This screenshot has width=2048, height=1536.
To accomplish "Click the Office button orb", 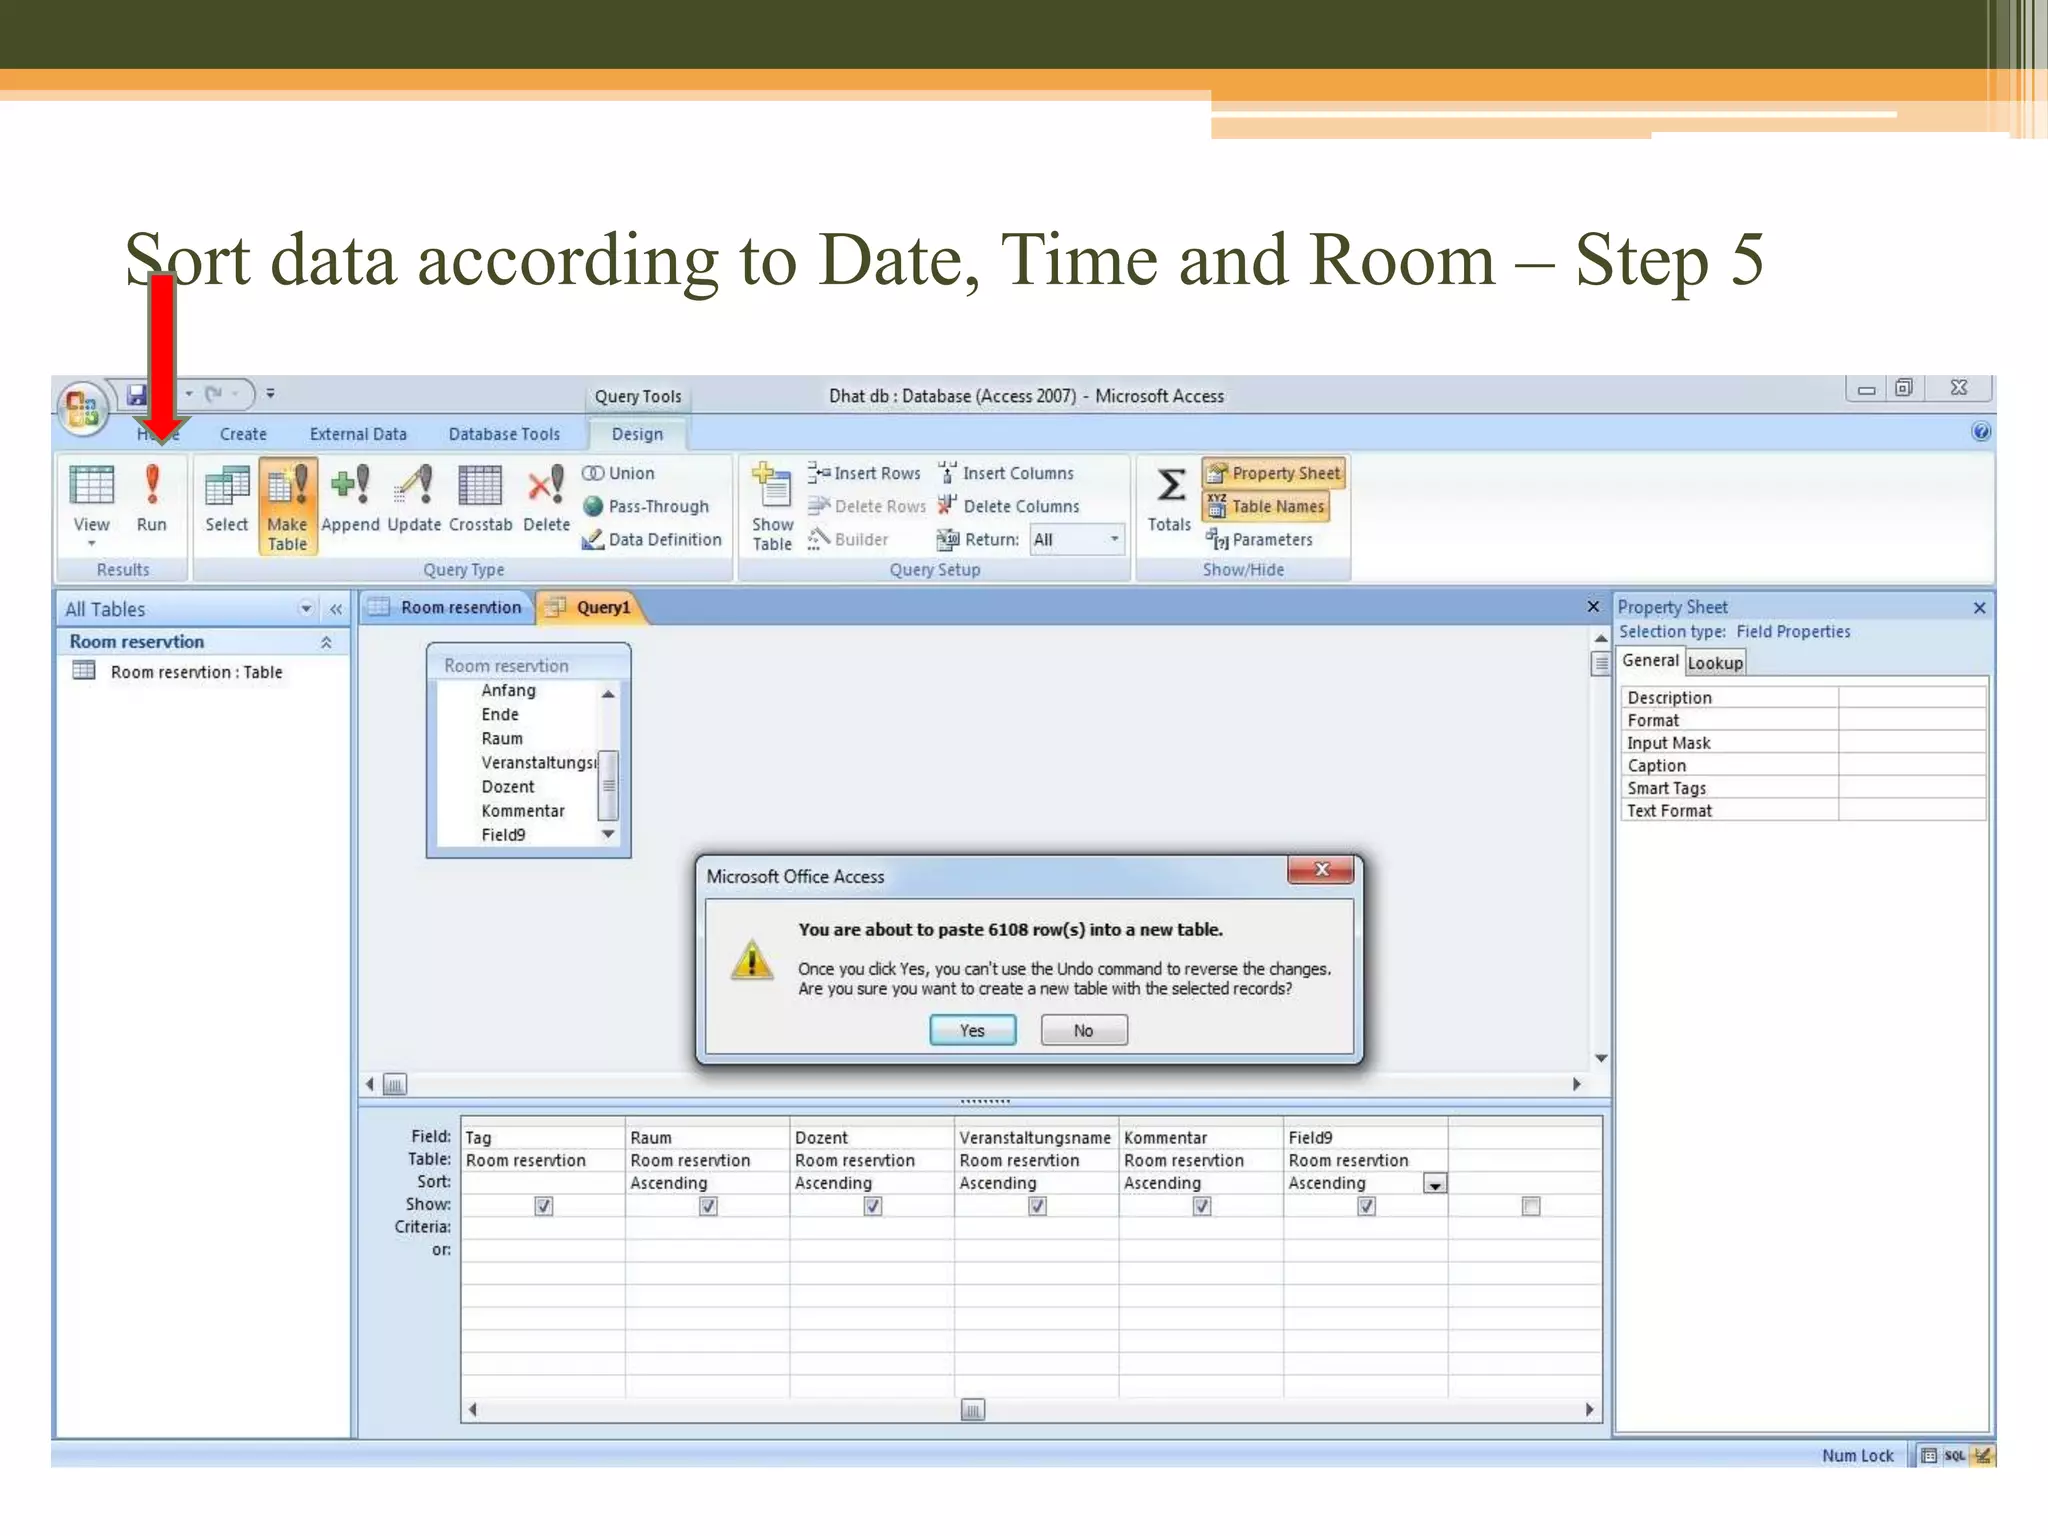I will [82, 407].
